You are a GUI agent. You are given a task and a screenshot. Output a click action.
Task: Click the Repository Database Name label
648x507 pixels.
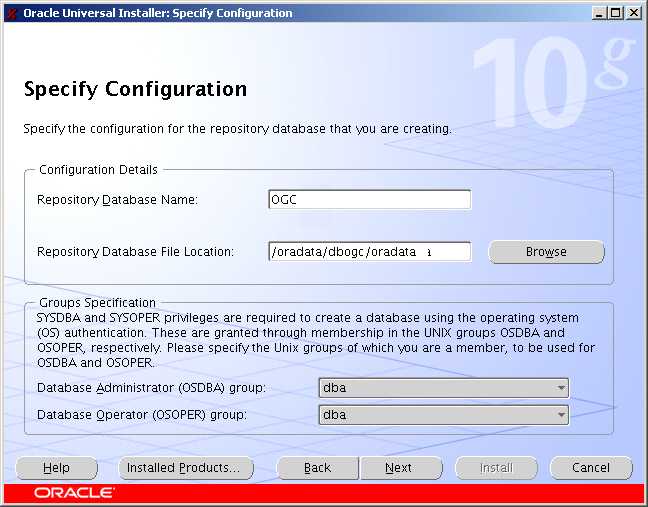[117, 200]
